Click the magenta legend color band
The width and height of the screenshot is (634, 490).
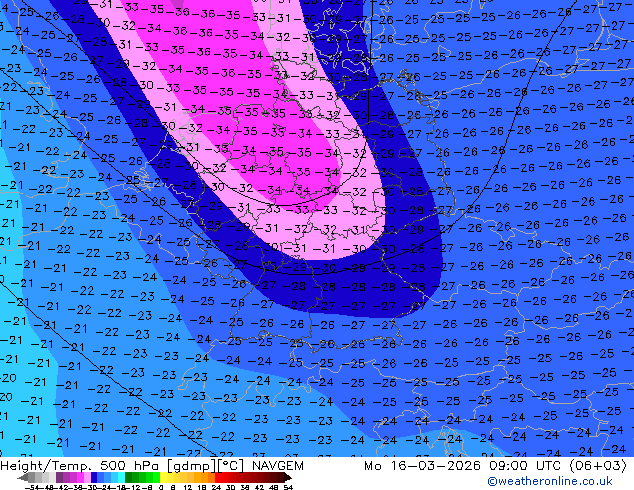(x=80, y=478)
